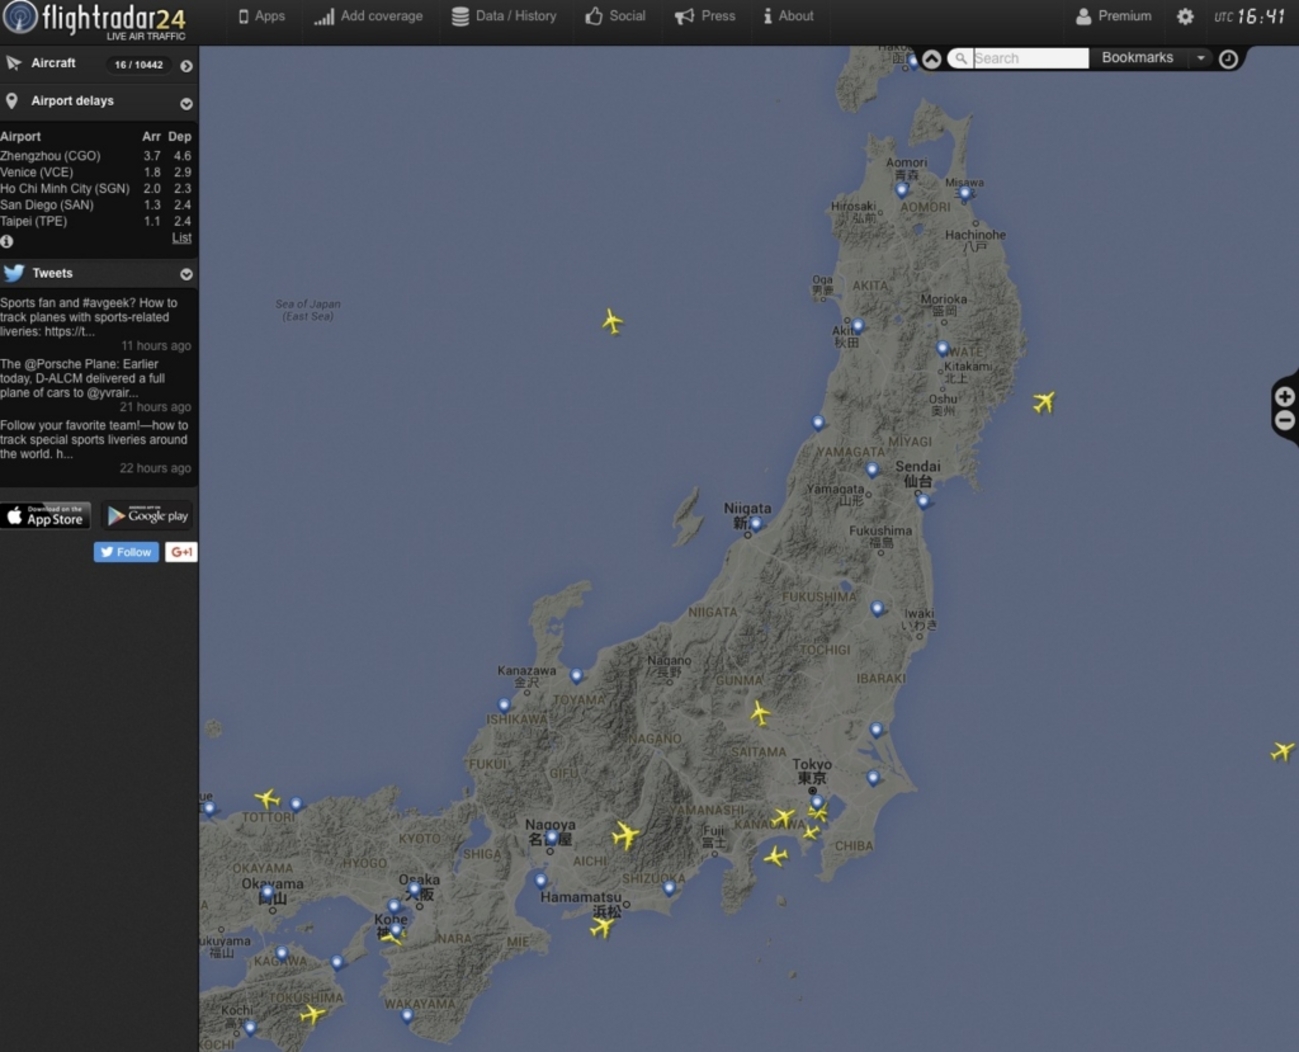Click the Google Play badge
The width and height of the screenshot is (1299, 1052).
pyautogui.click(x=148, y=516)
